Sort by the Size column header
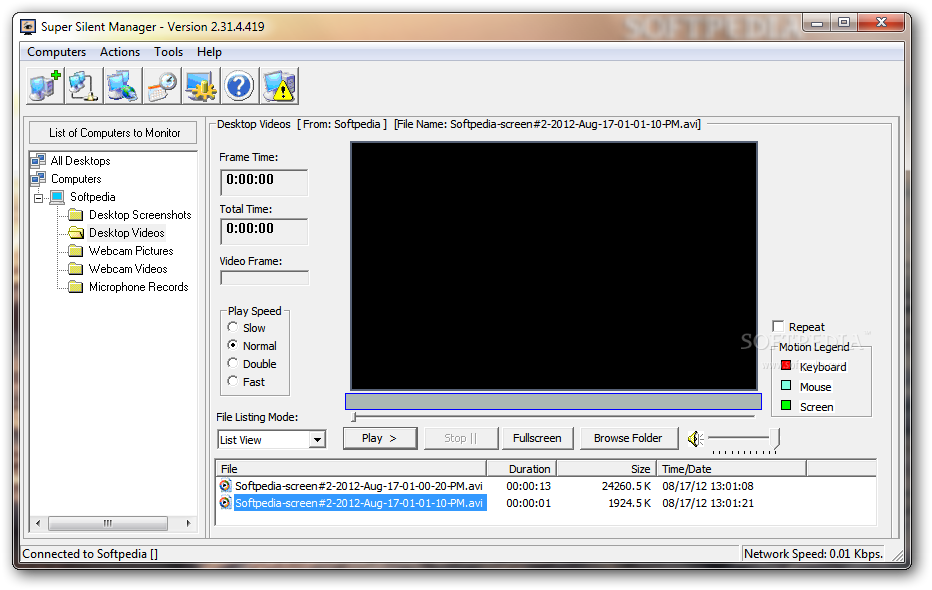 [606, 469]
